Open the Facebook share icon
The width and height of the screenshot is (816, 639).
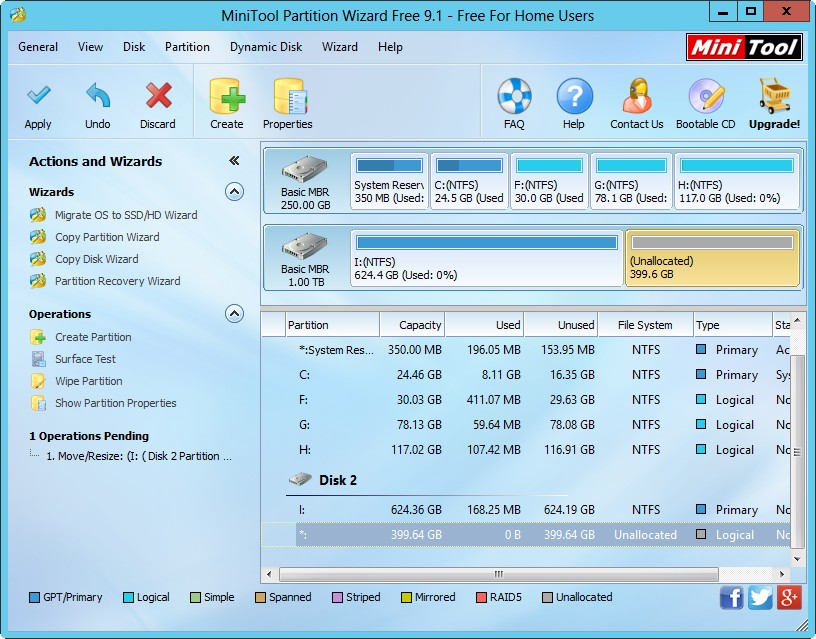click(x=732, y=597)
